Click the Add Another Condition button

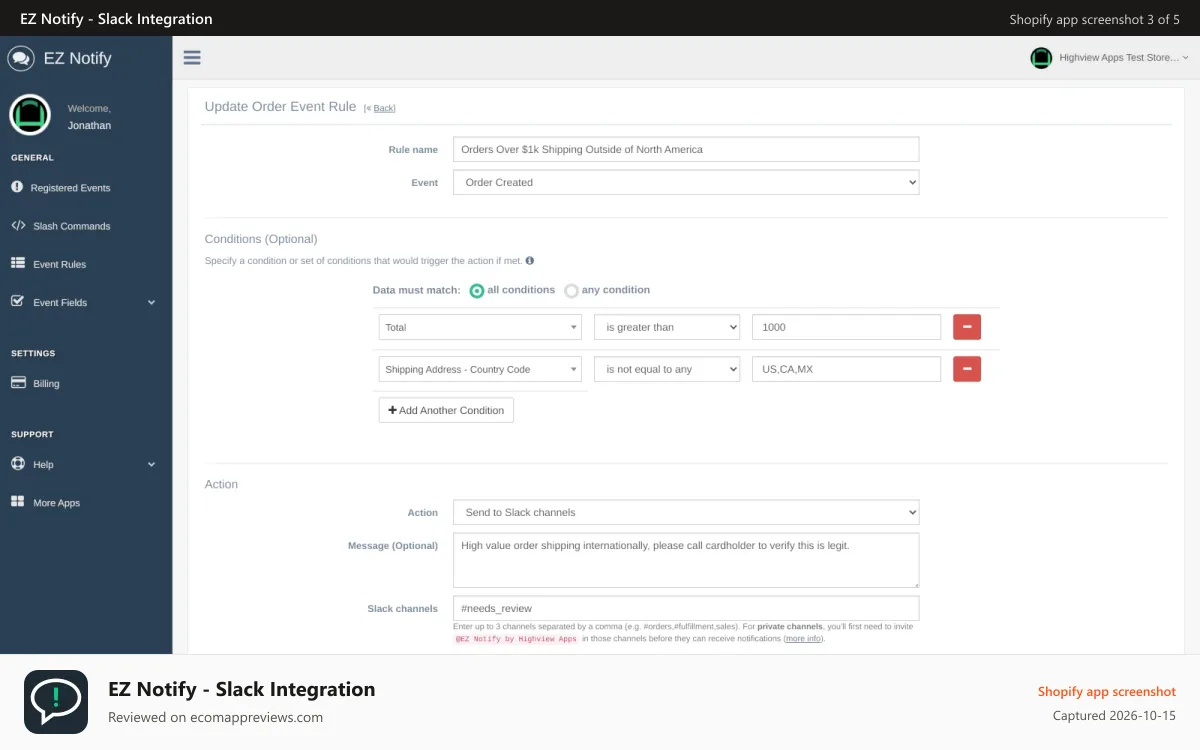[x=446, y=410]
